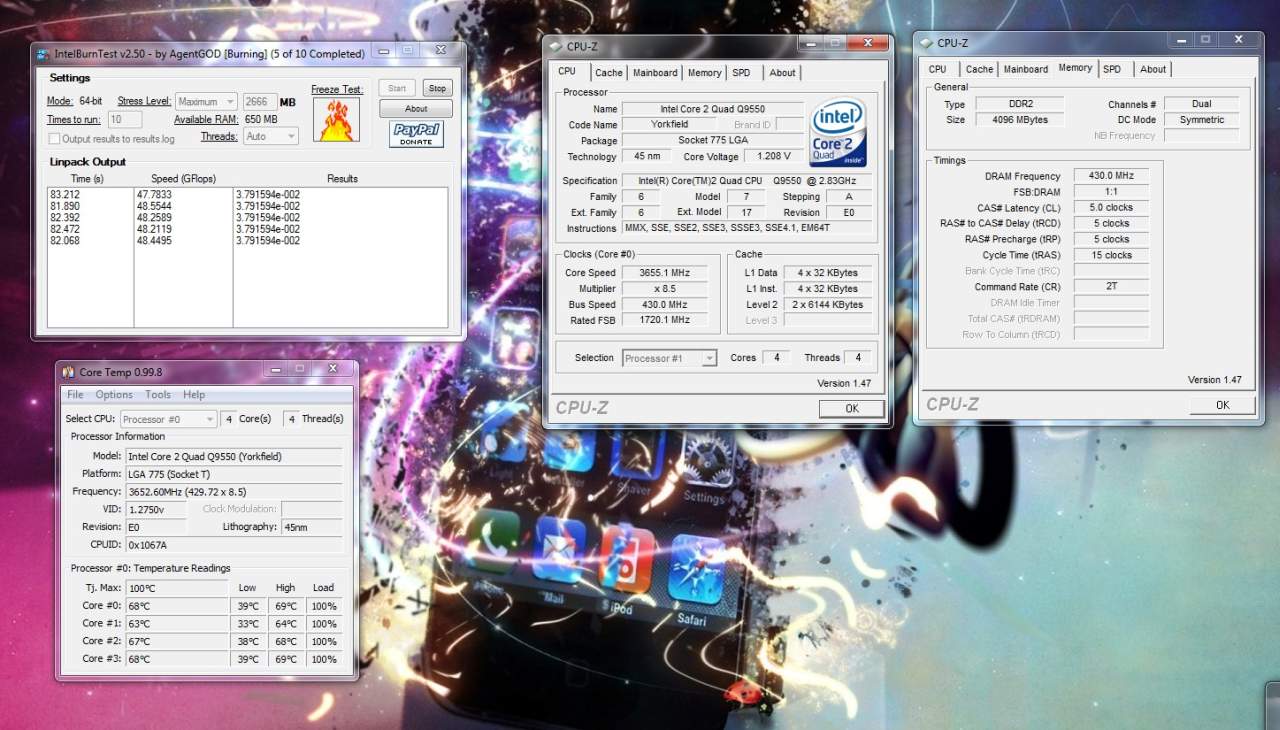Click the Intel Core 2 Quad logo

pos(837,132)
